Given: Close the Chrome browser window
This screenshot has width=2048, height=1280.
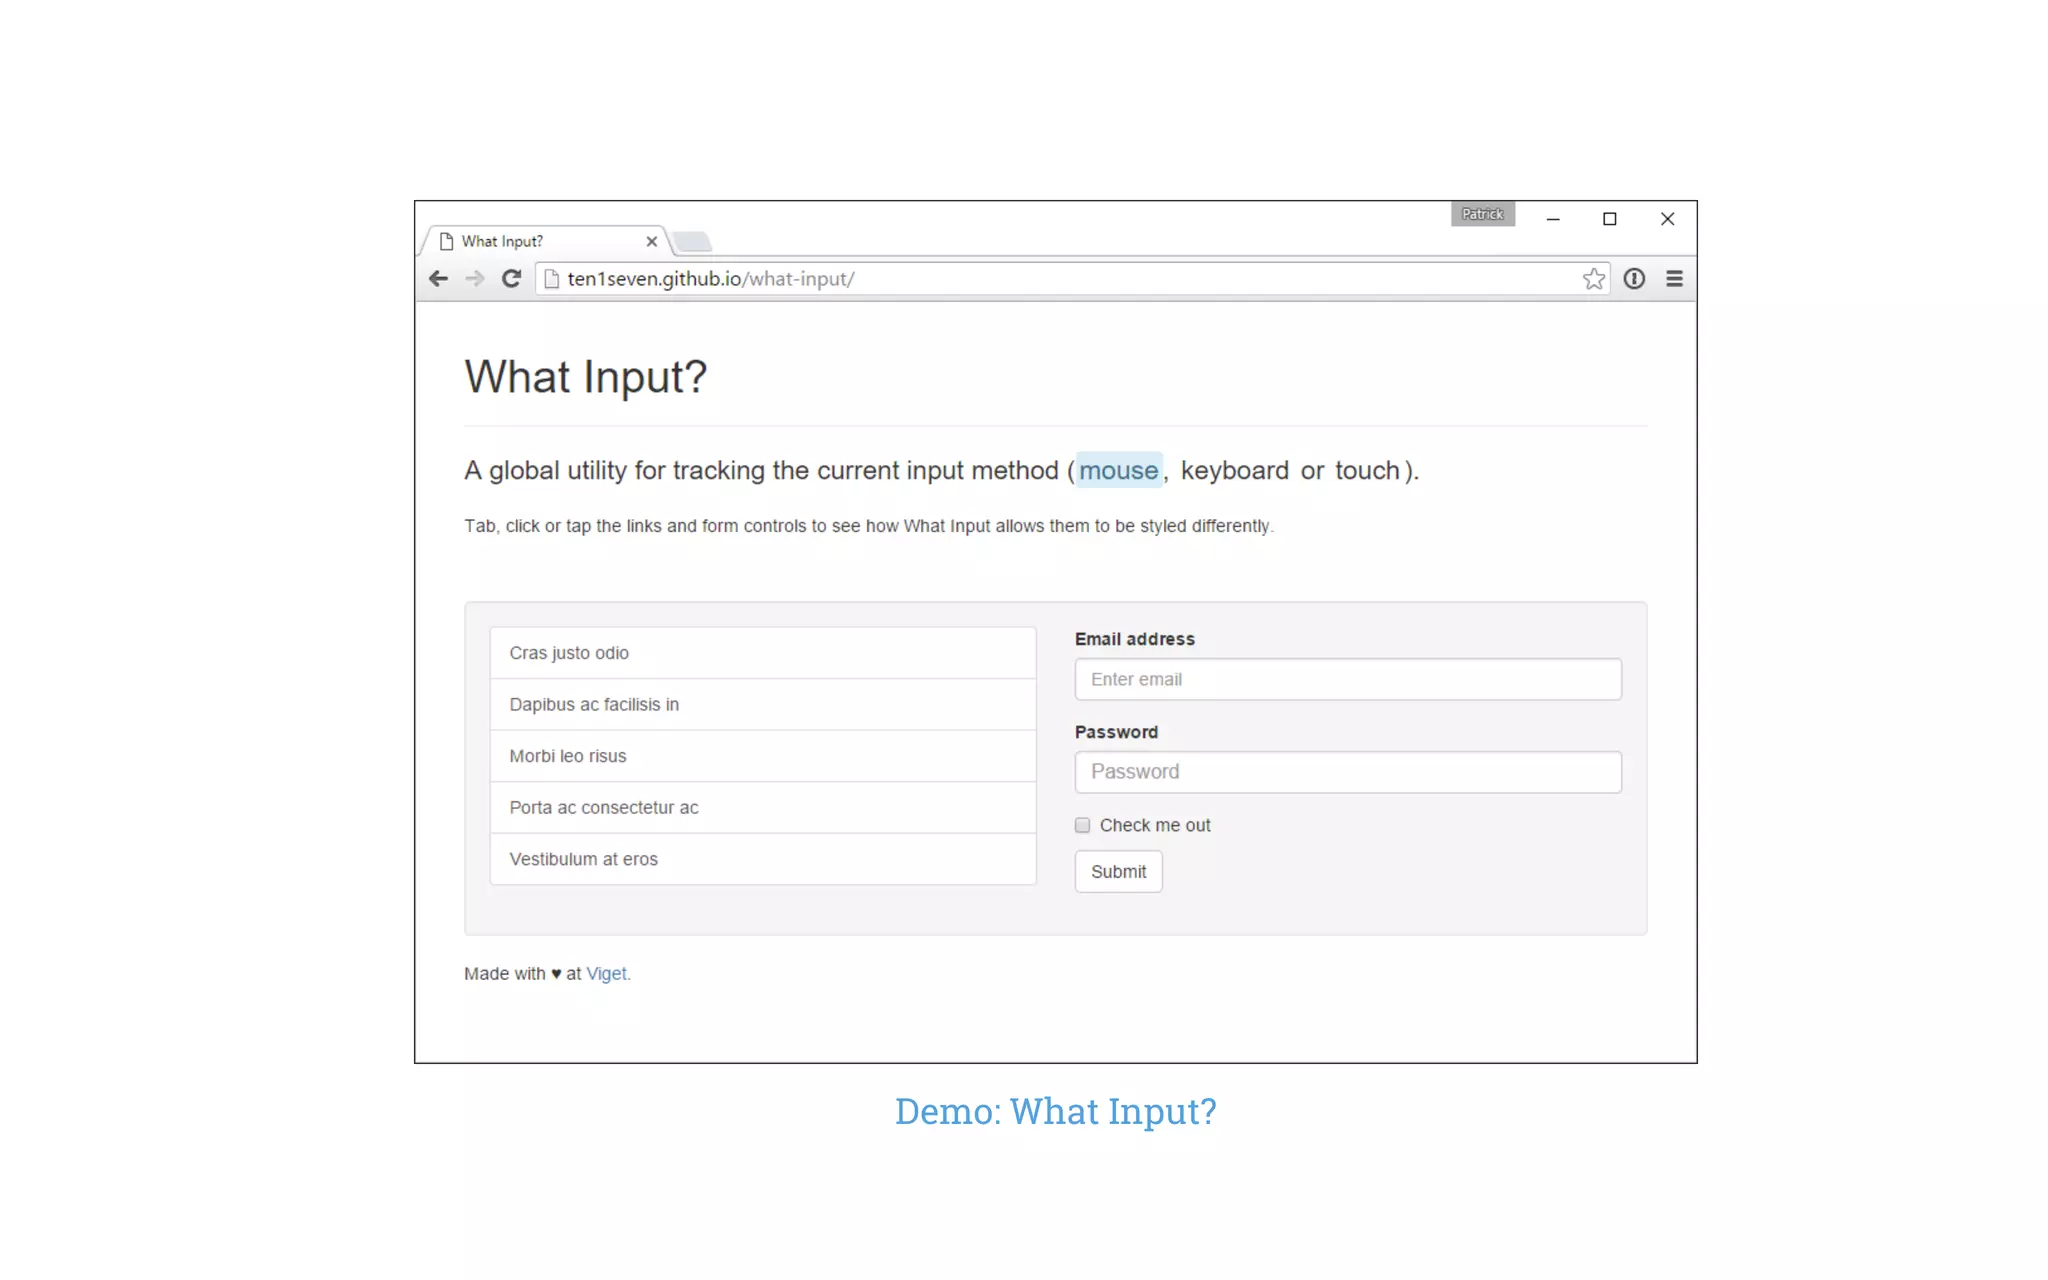Looking at the screenshot, I should point(1667,219).
